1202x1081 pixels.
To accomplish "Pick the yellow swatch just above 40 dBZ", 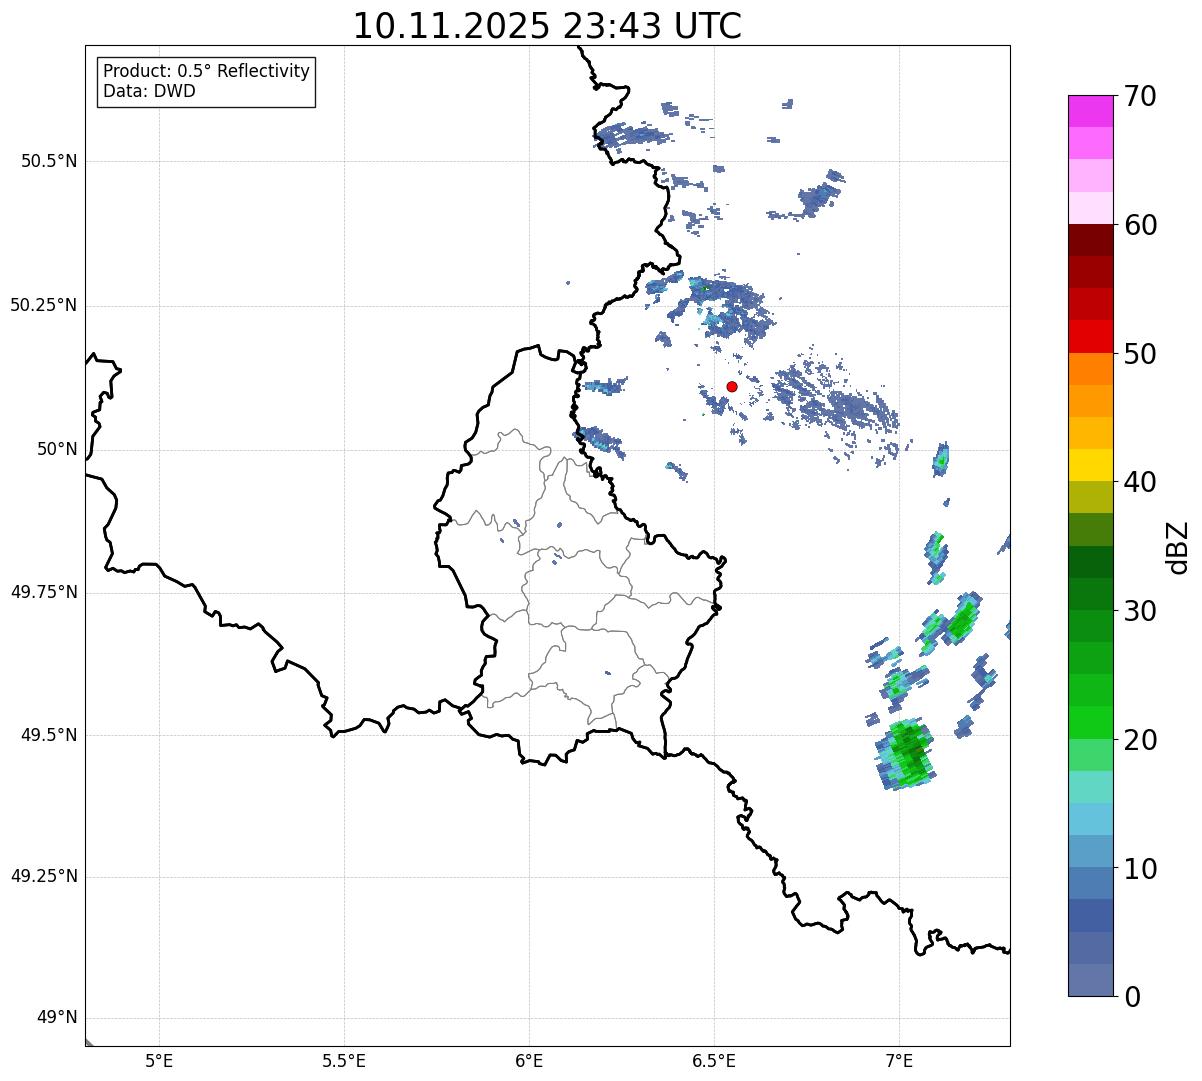I will coord(1091,465).
